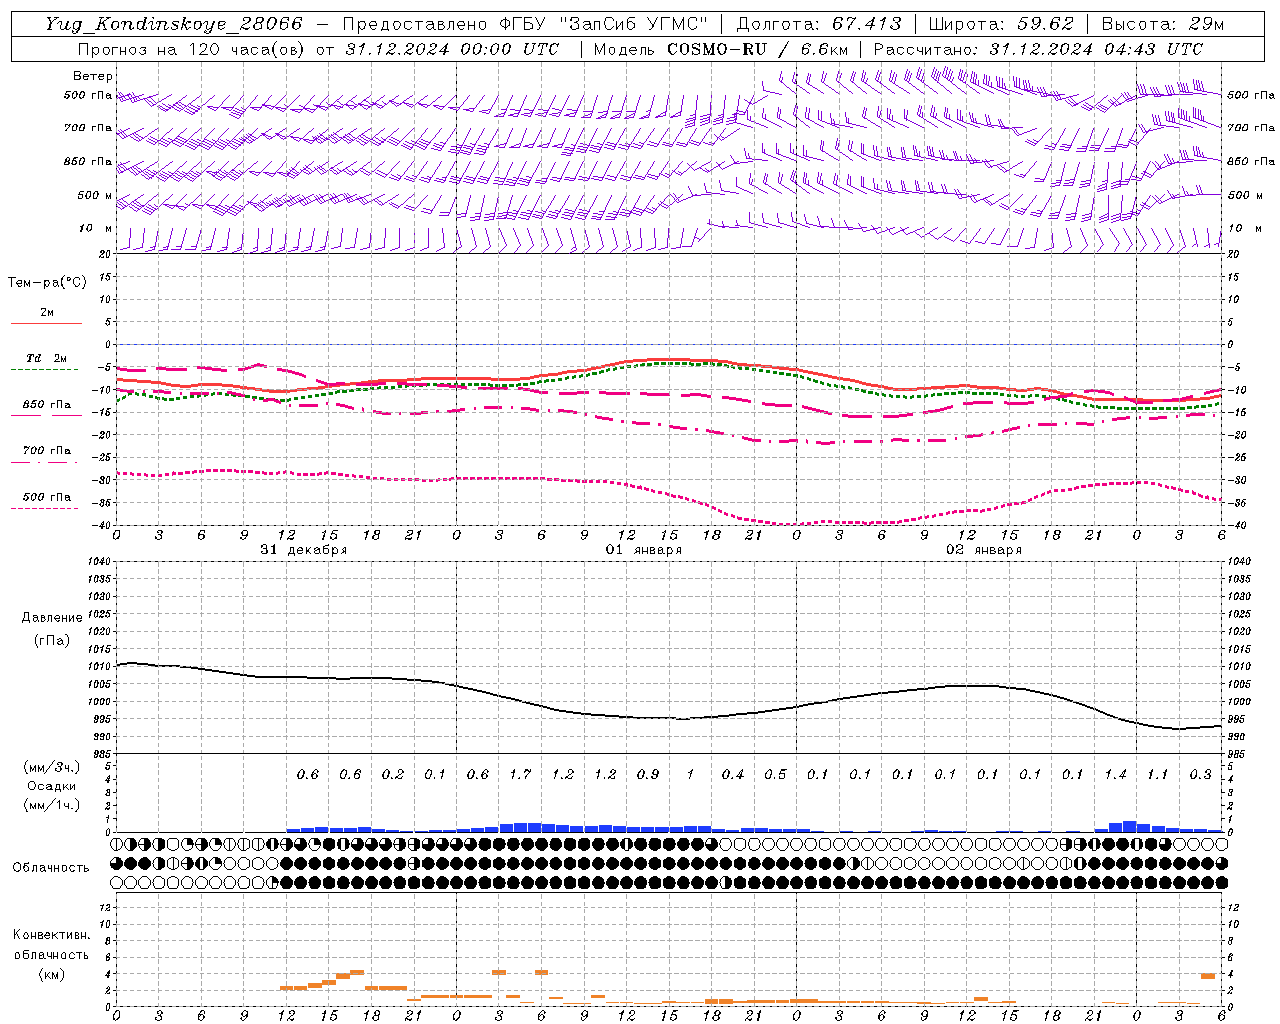Click the forecast header Прогноз на 120 часа(ов)
Viewport: 1280px width, 1024px height.
tap(191, 49)
